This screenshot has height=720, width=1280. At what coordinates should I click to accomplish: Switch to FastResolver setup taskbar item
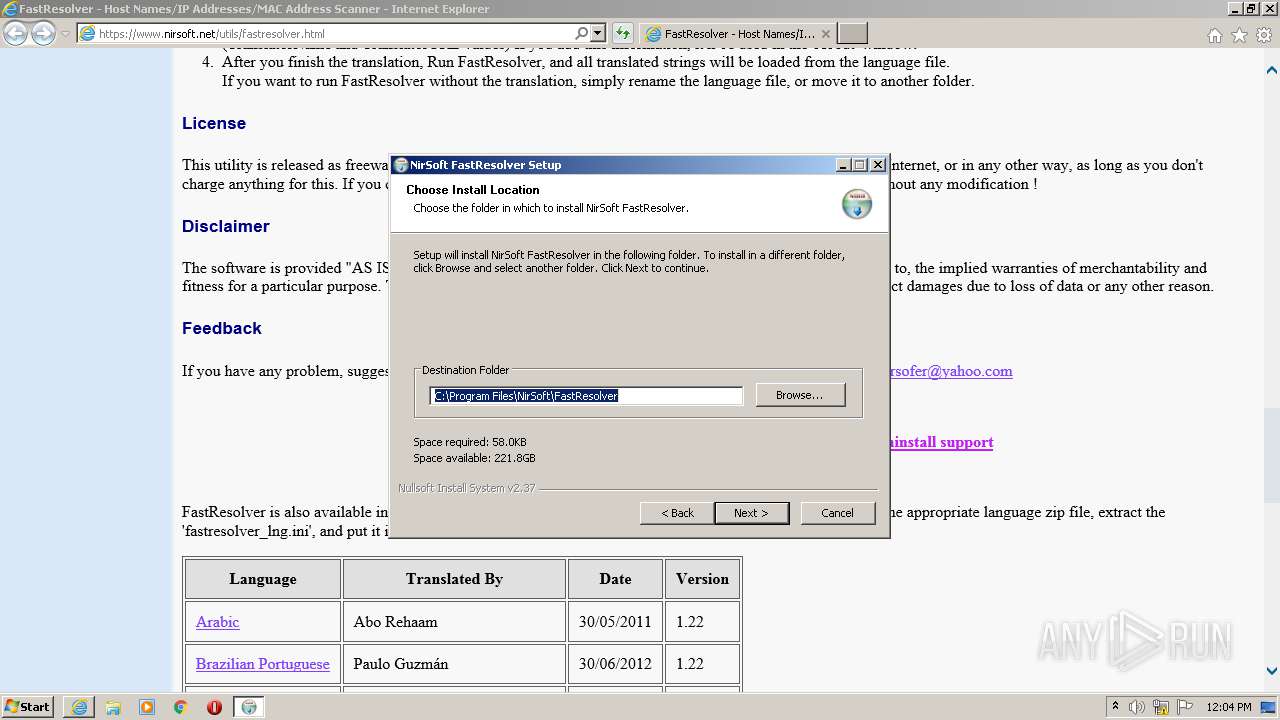tap(249, 707)
